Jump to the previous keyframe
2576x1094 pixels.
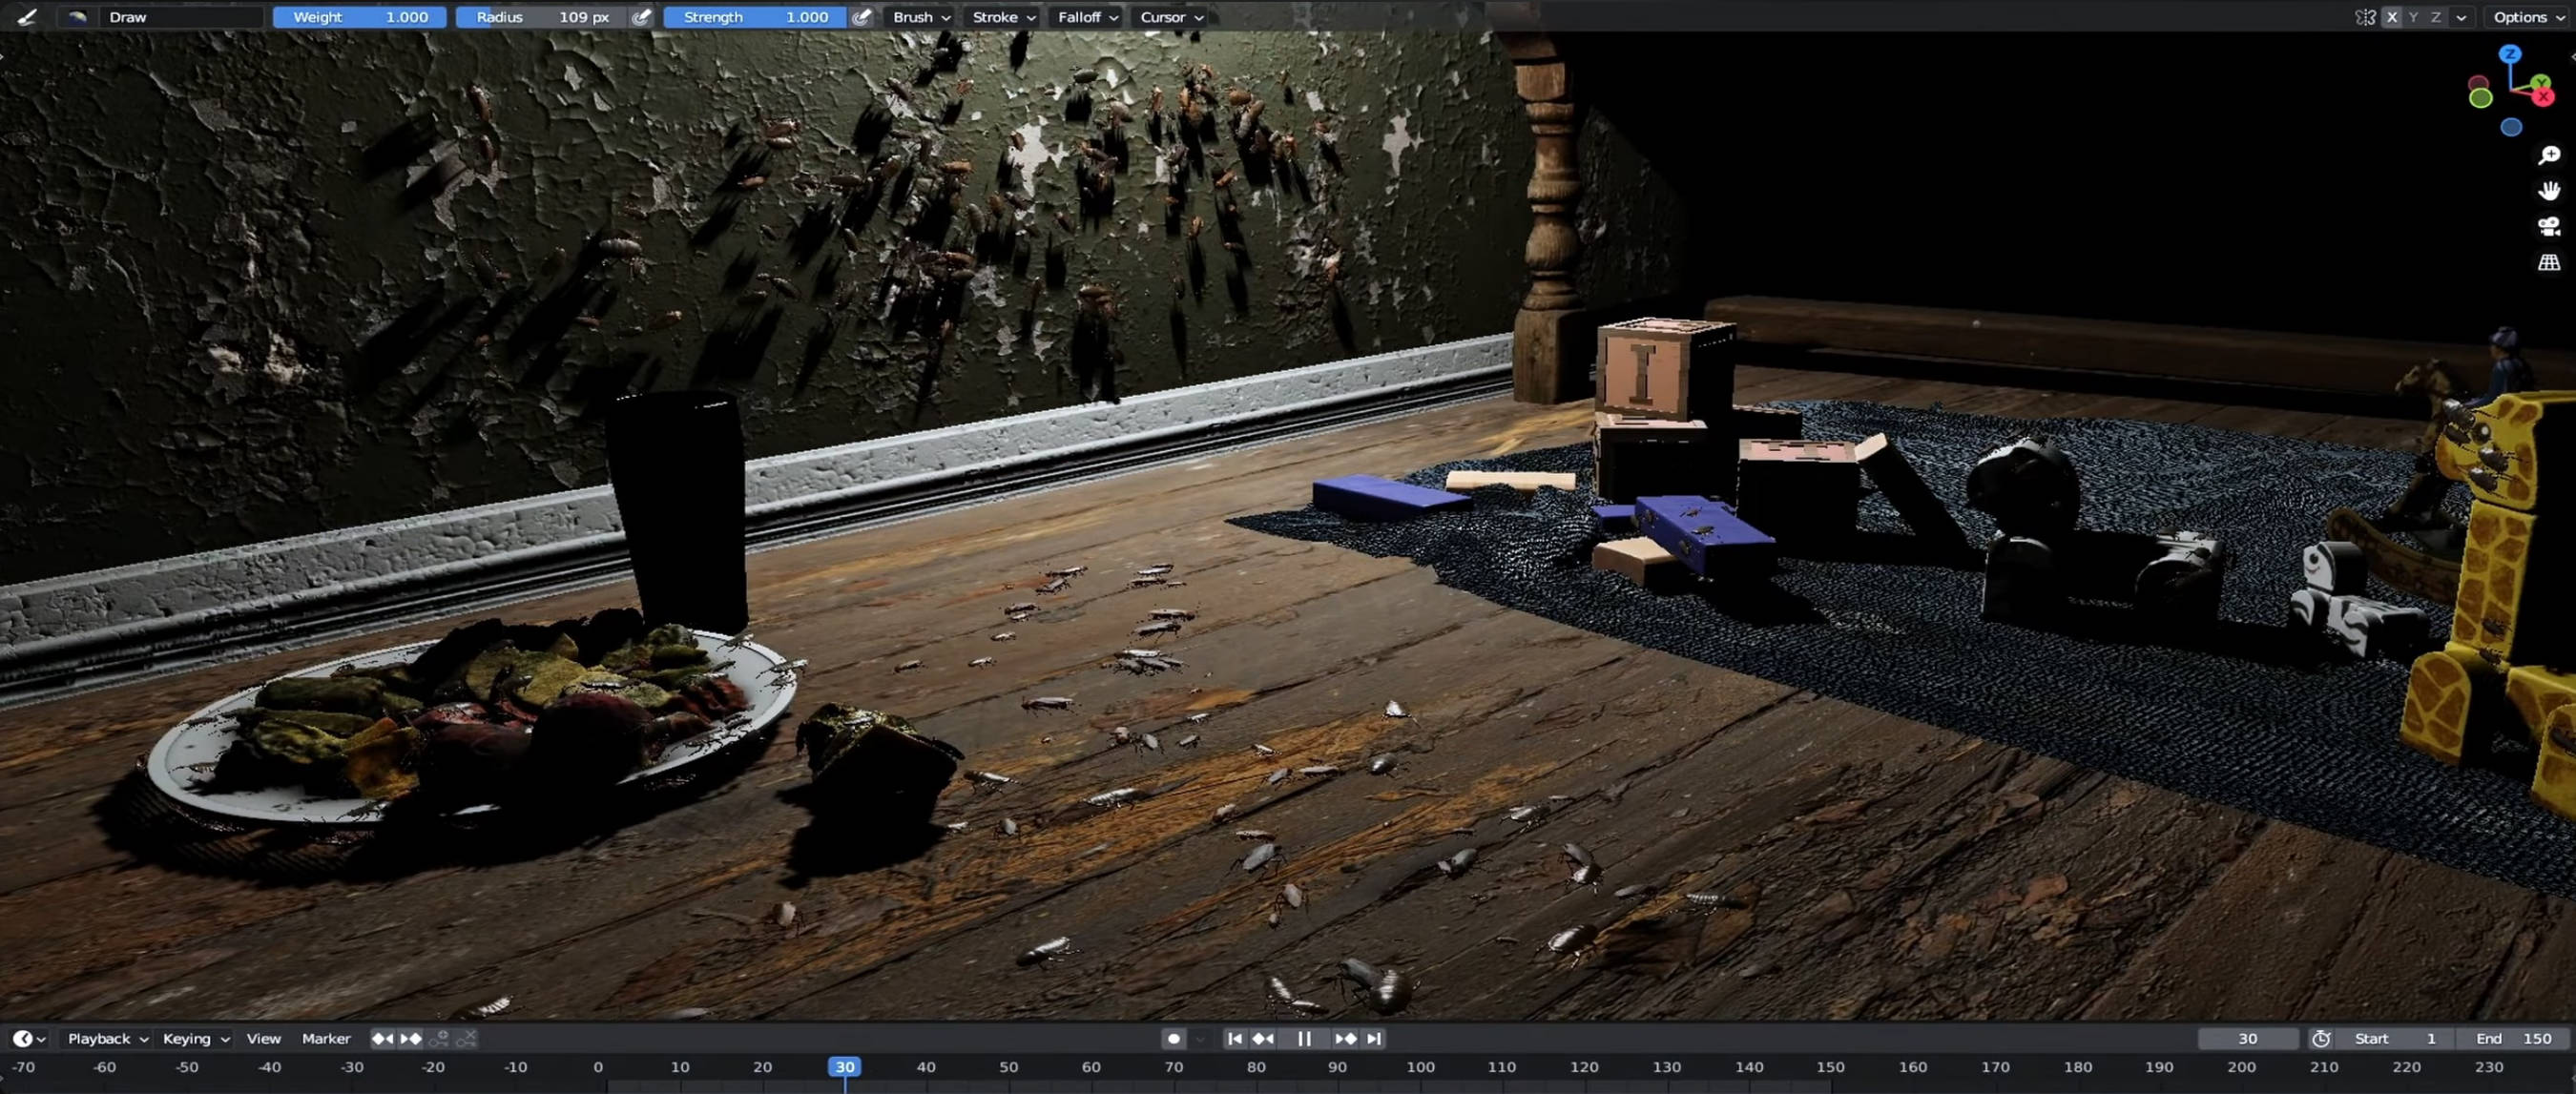[1264, 1039]
